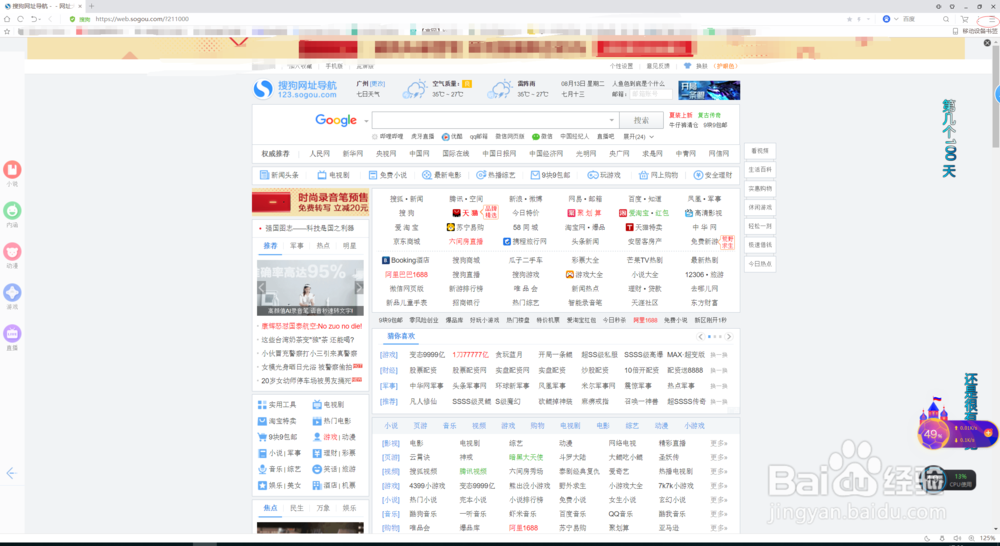The image size is (1000, 546).
Task: Click the 淘宝特卖 icon link
Action: coord(262,421)
